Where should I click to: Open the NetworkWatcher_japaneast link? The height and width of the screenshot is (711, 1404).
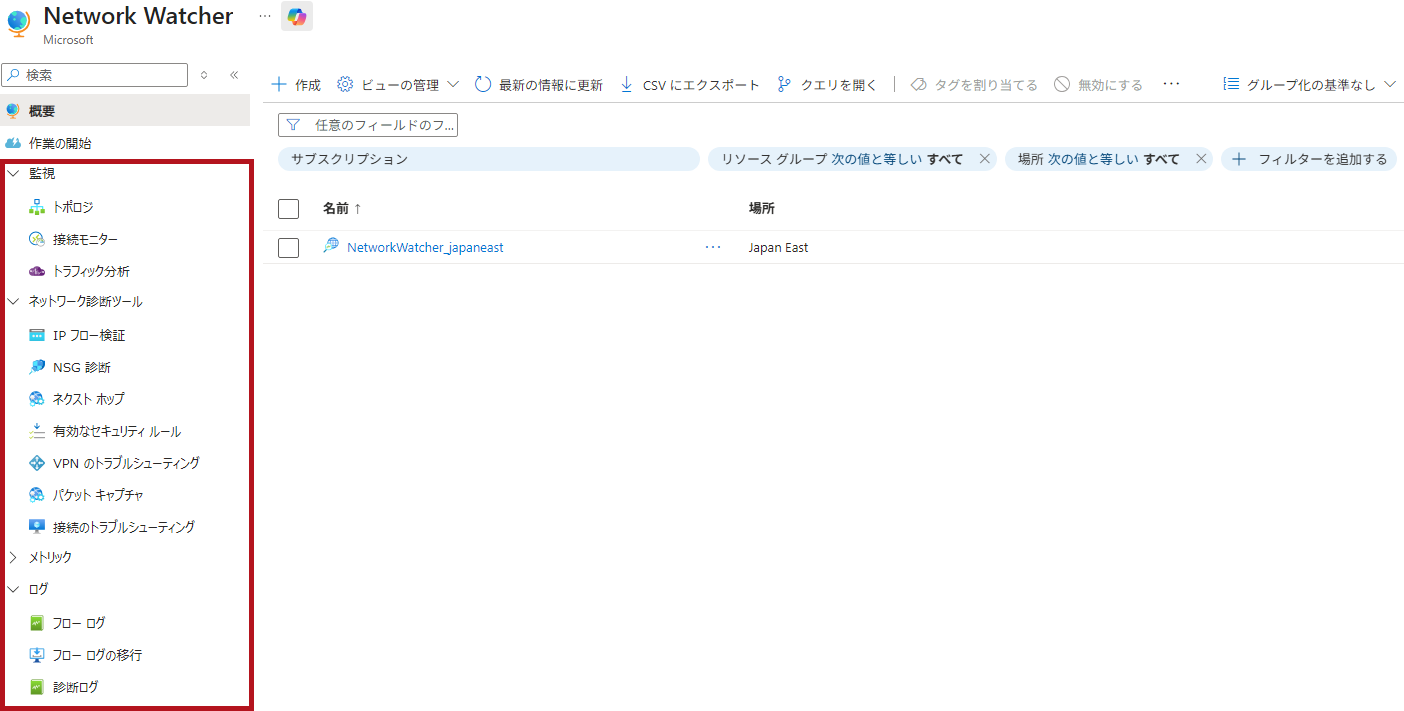tap(425, 247)
